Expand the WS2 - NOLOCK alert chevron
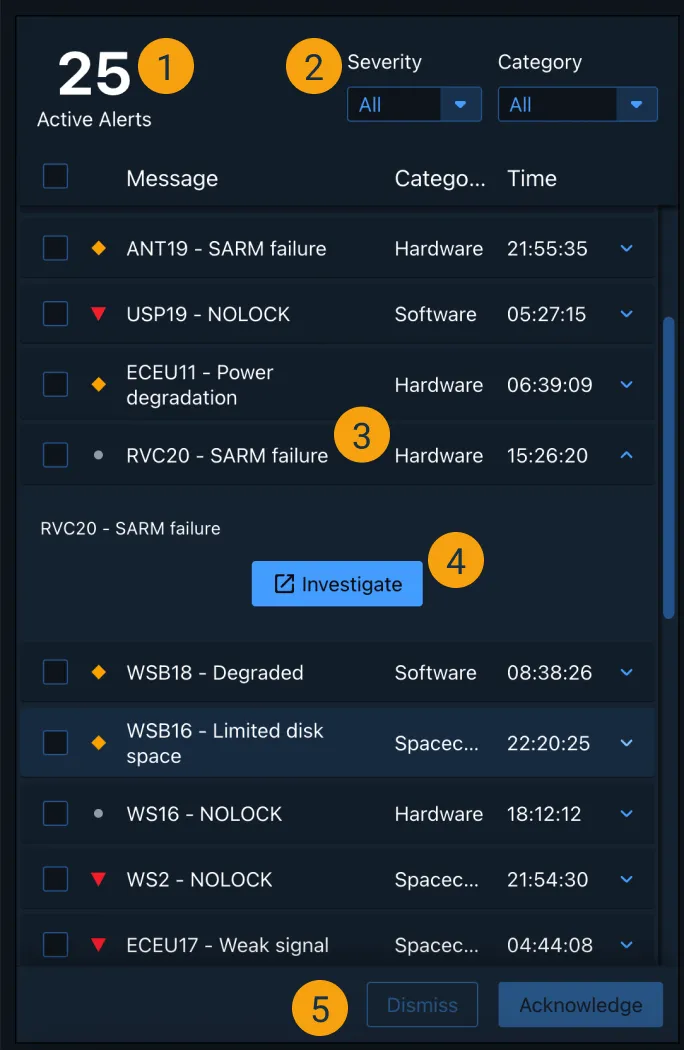The image size is (684, 1050). 626,879
